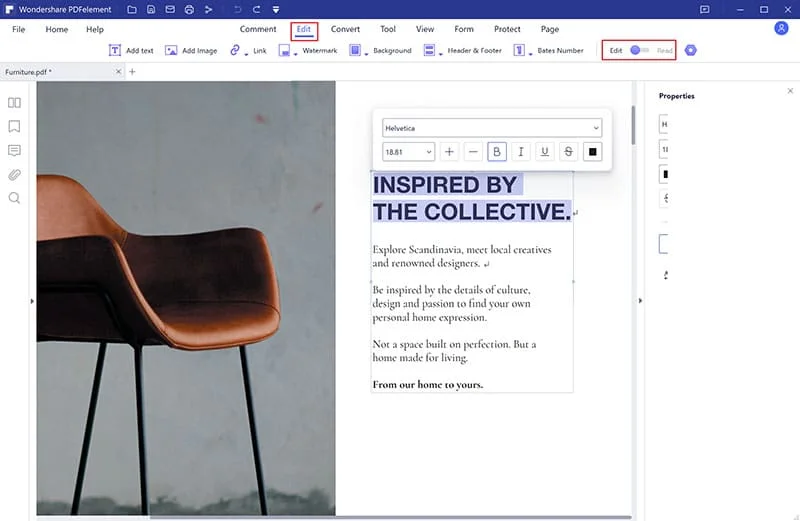Viewport: 800px width, 521px height.
Task: Toggle italic formatting
Action: [521, 152]
